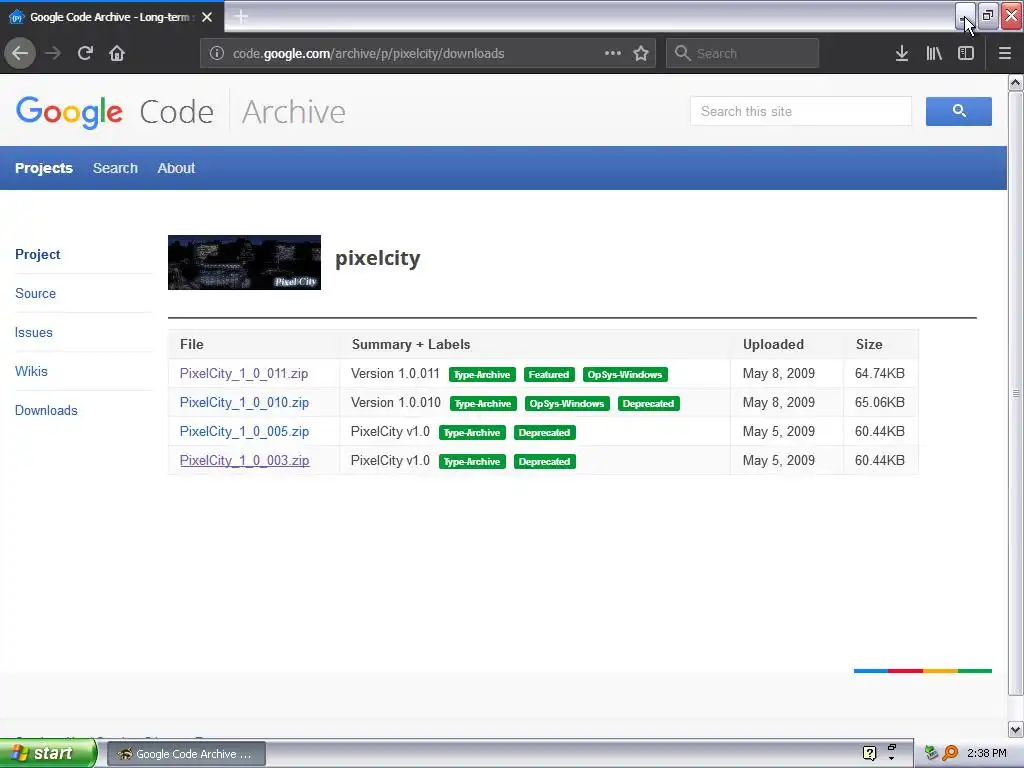Viewport: 1024px width, 768px height.
Task: Restore down the browser window
Action: (988, 15)
